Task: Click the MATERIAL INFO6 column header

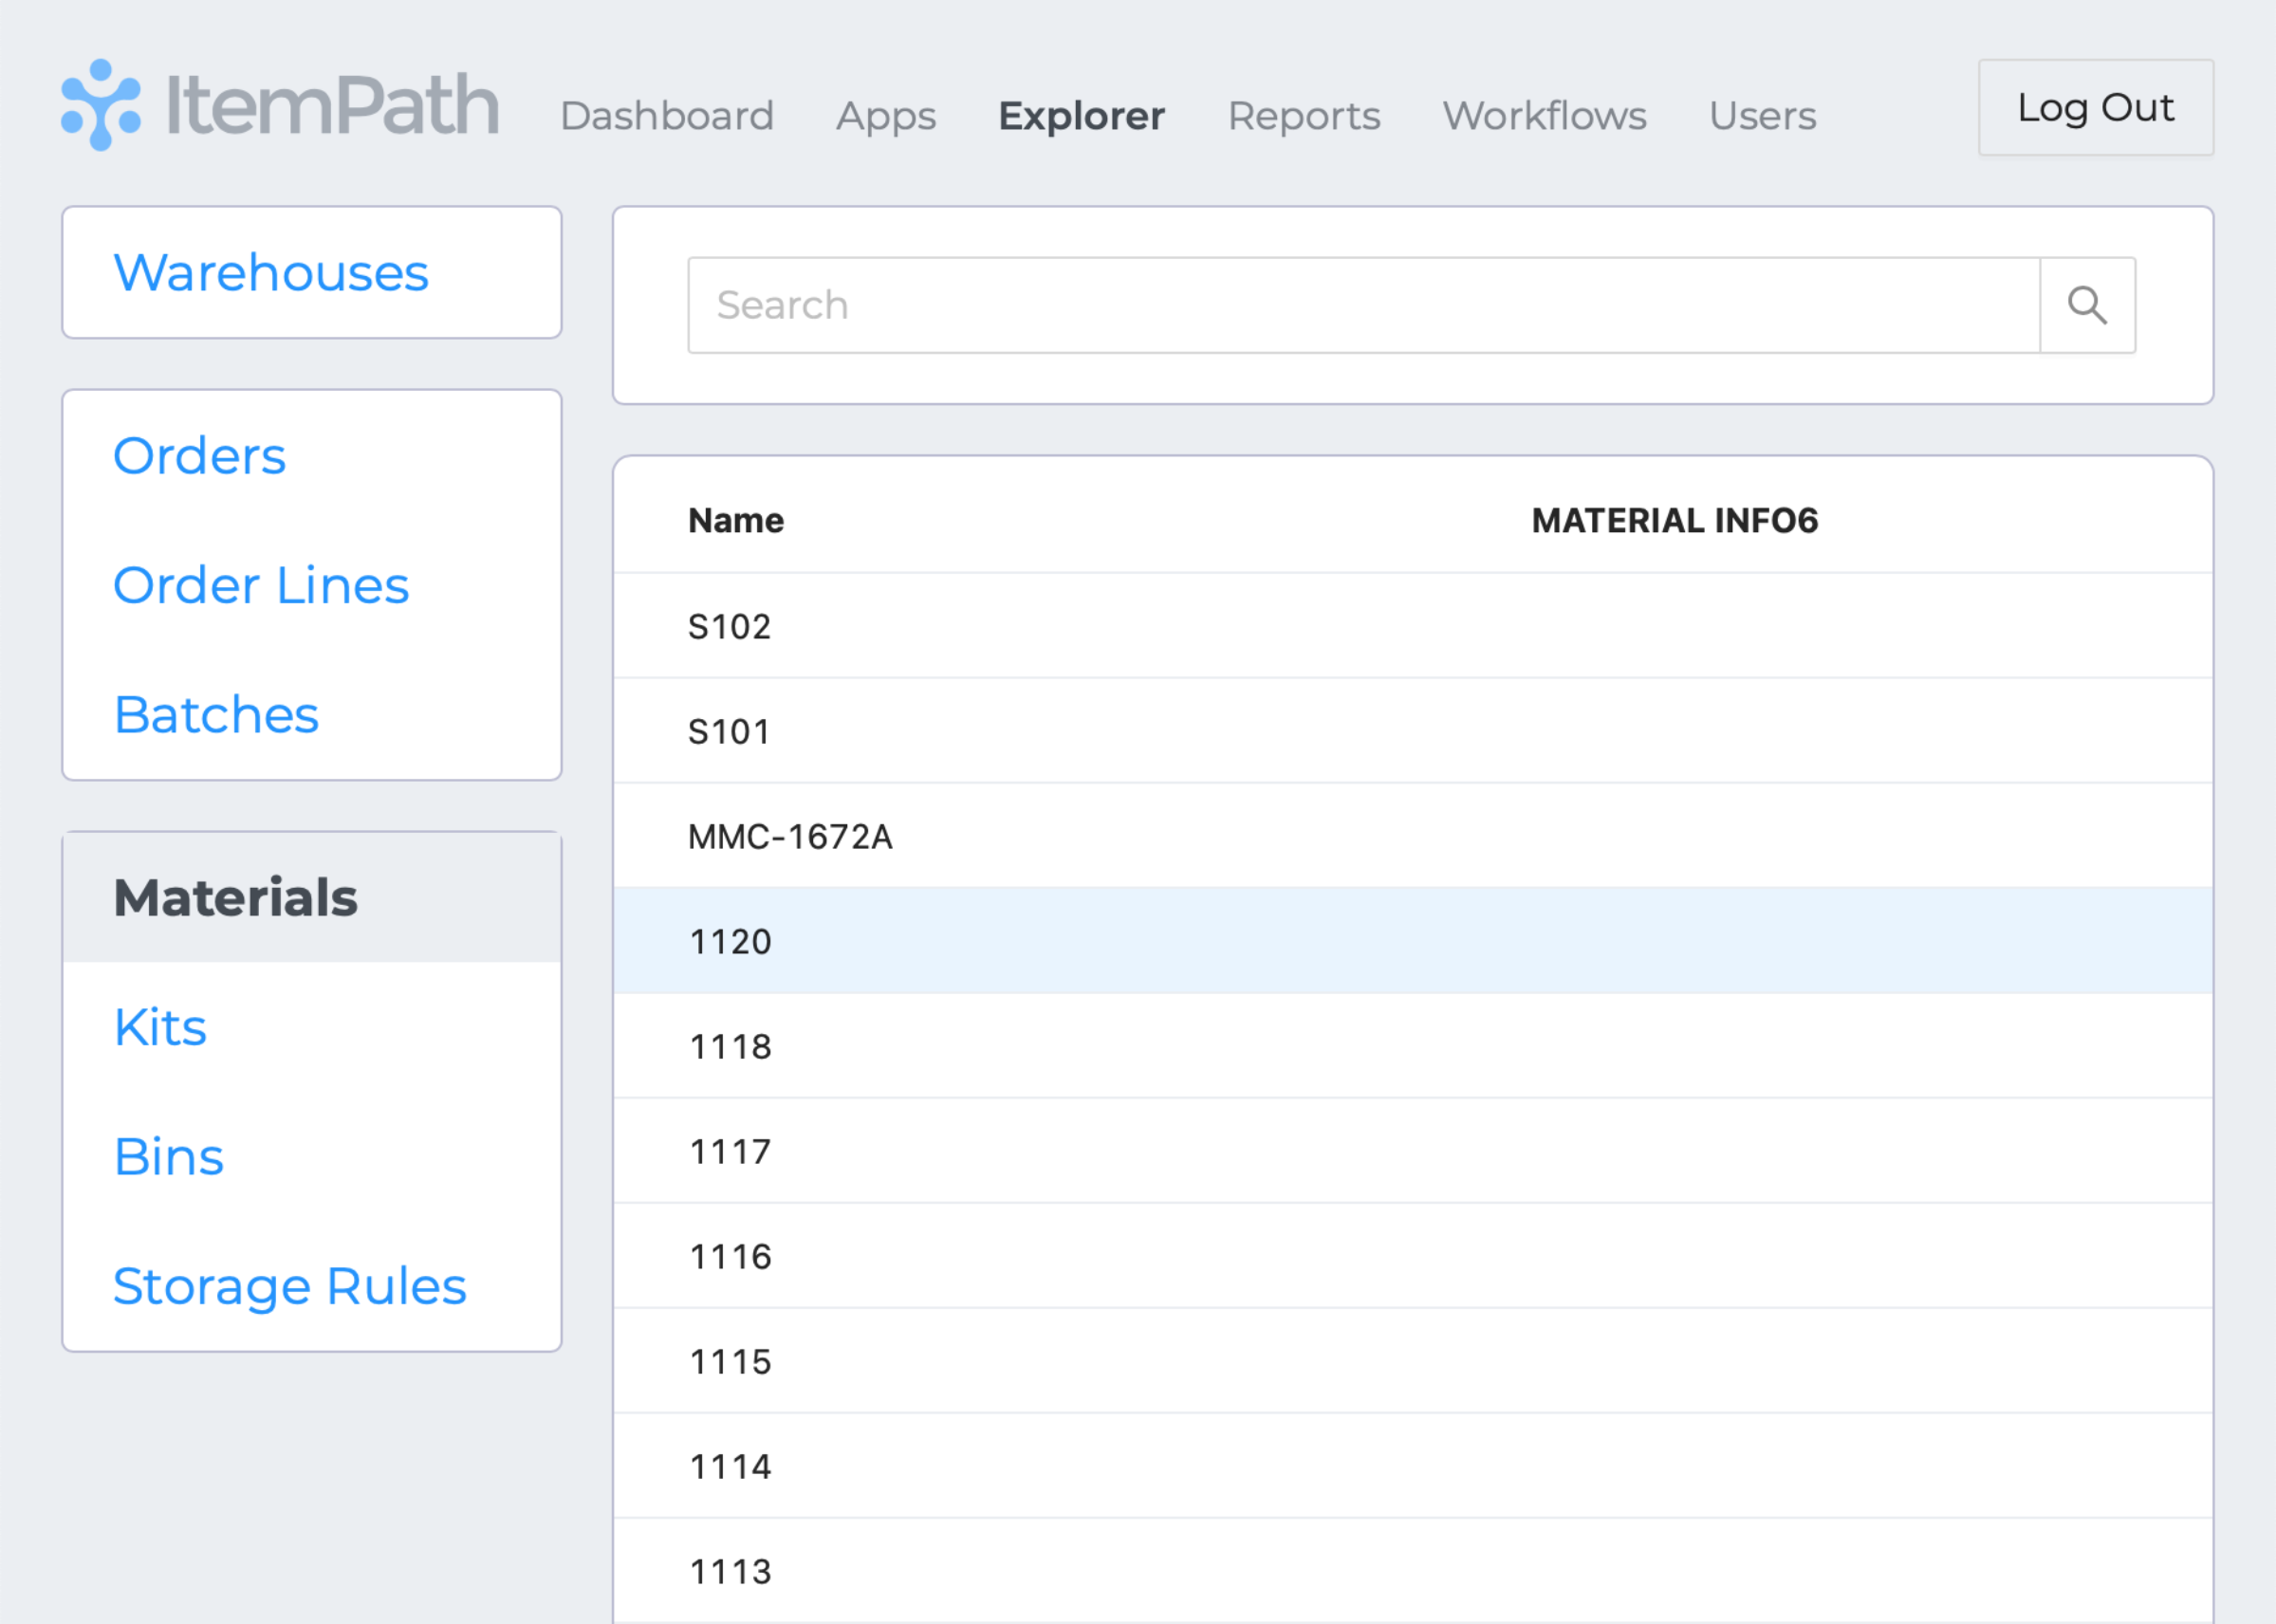Action: [1674, 520]
